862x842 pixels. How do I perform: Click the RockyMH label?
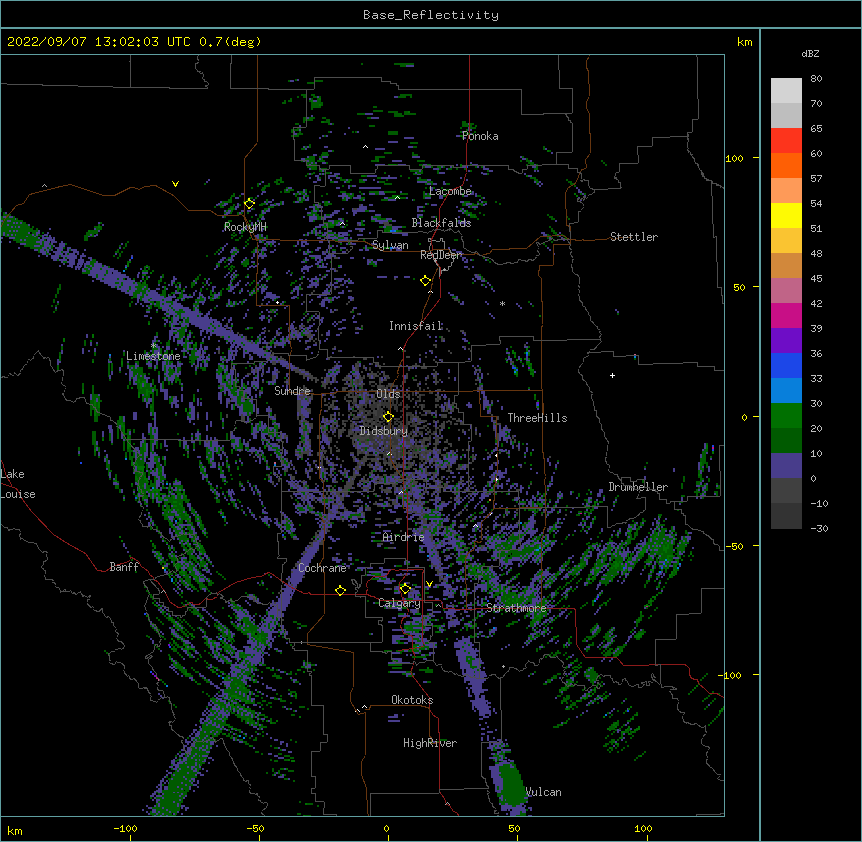coord(245,227)
